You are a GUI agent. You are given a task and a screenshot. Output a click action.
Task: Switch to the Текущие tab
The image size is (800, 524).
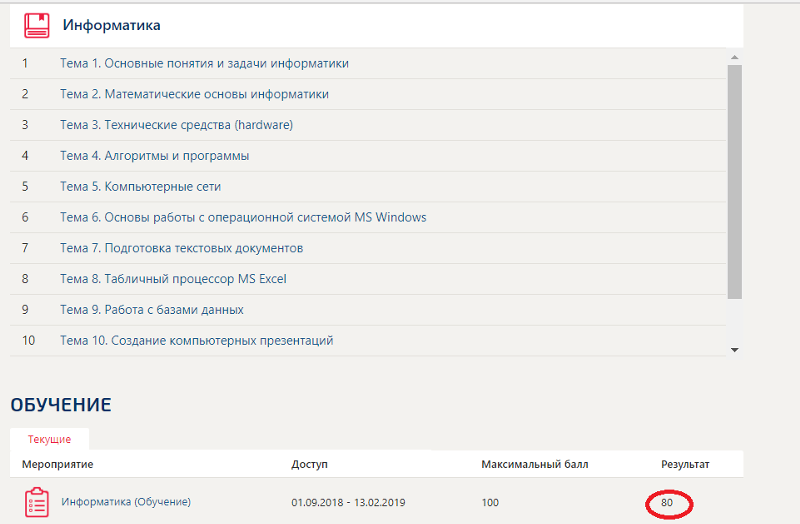pos(49,439)
